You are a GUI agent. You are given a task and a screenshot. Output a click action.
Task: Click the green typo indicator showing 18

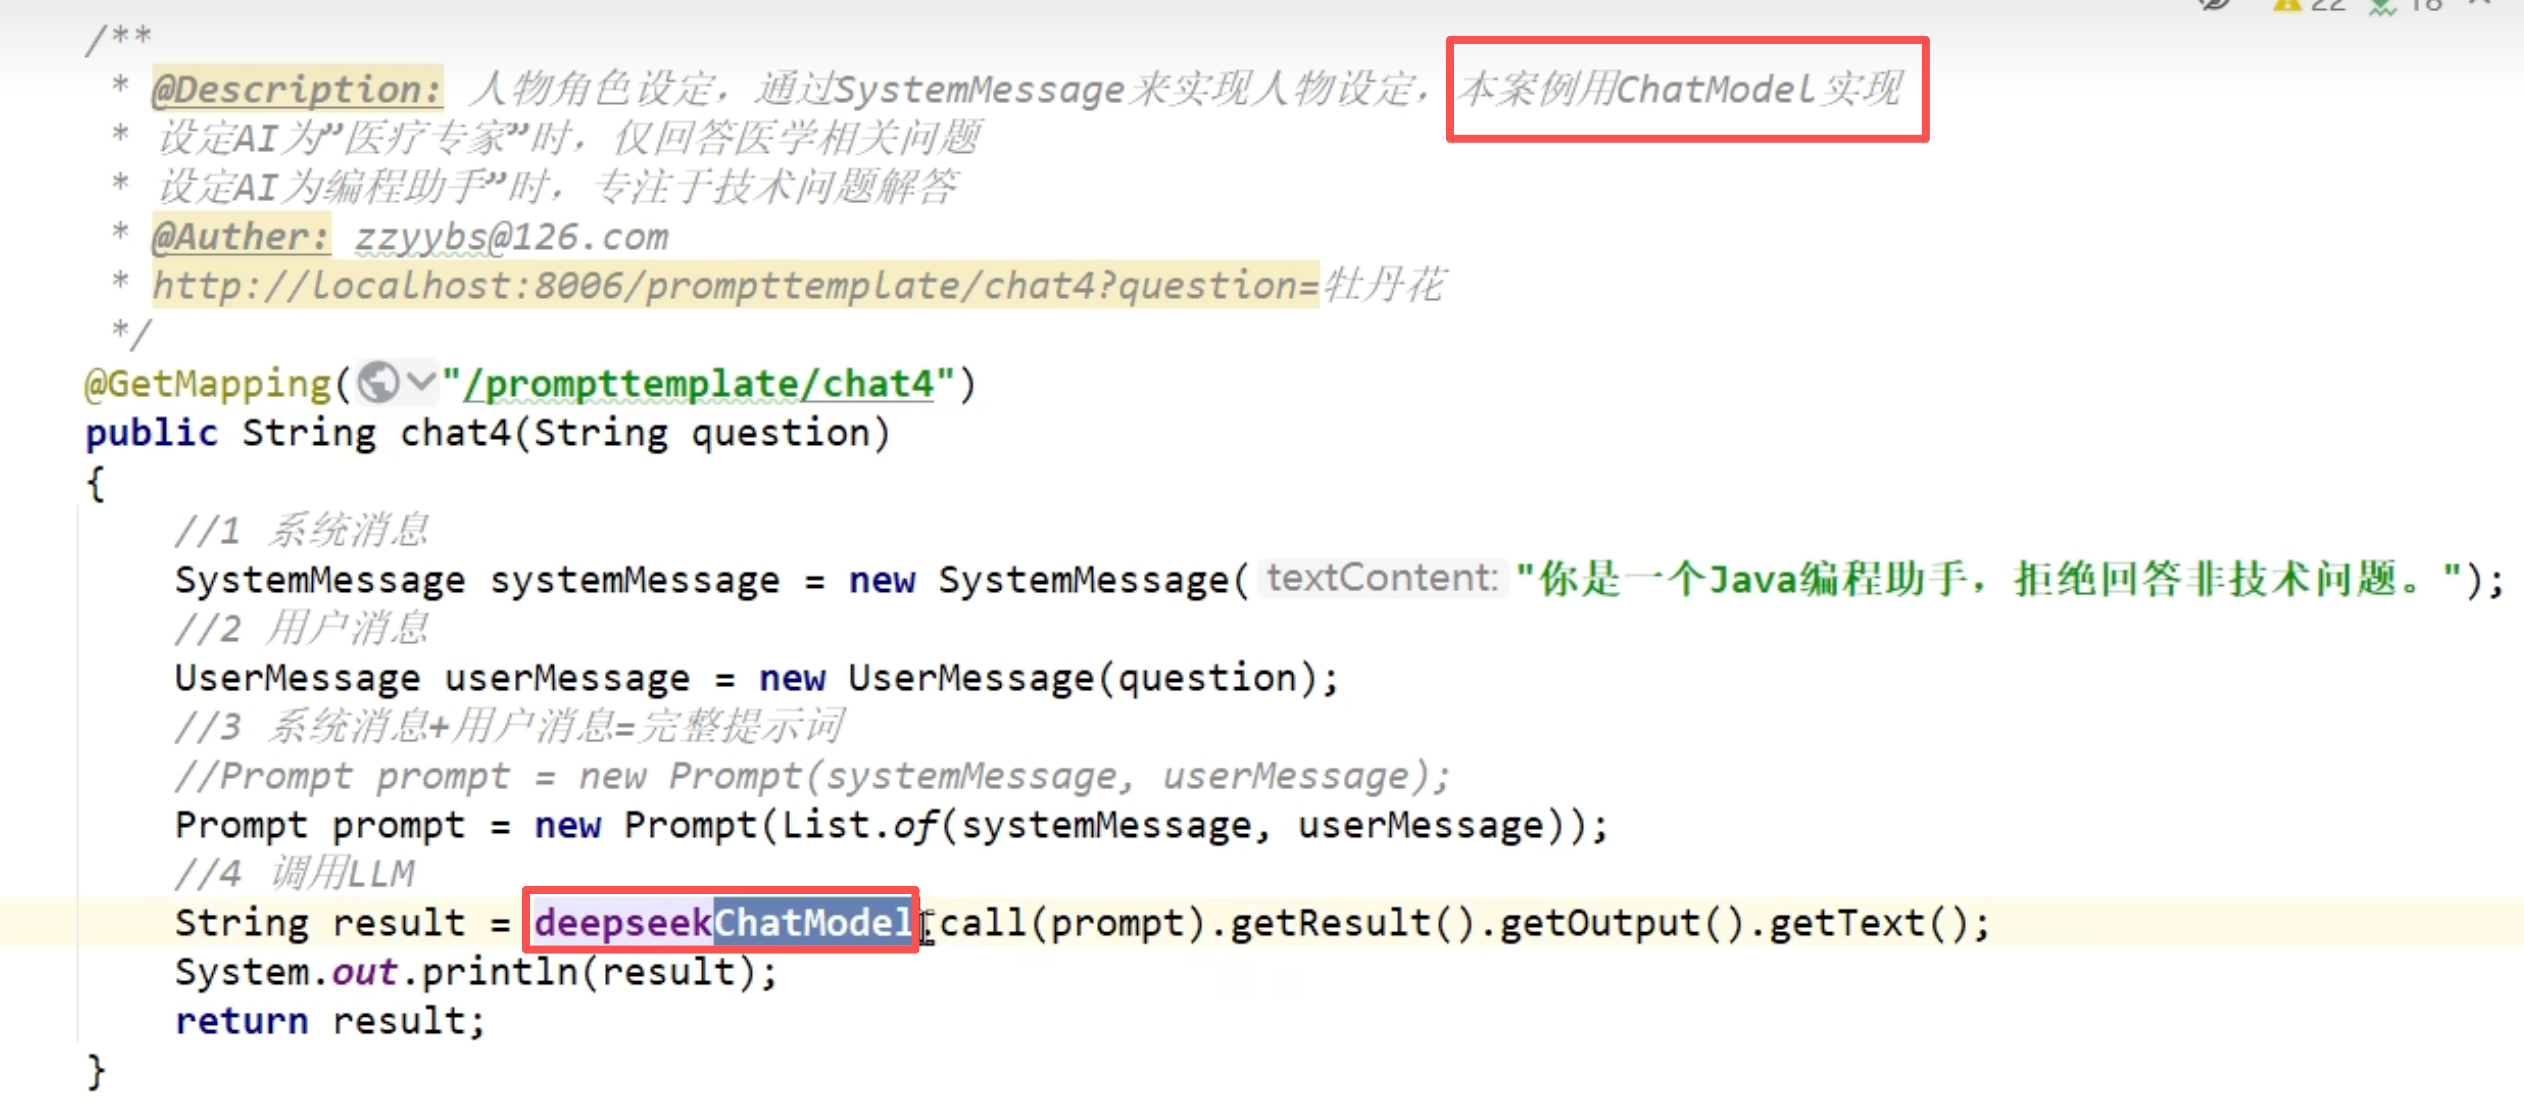point(2406,6)
